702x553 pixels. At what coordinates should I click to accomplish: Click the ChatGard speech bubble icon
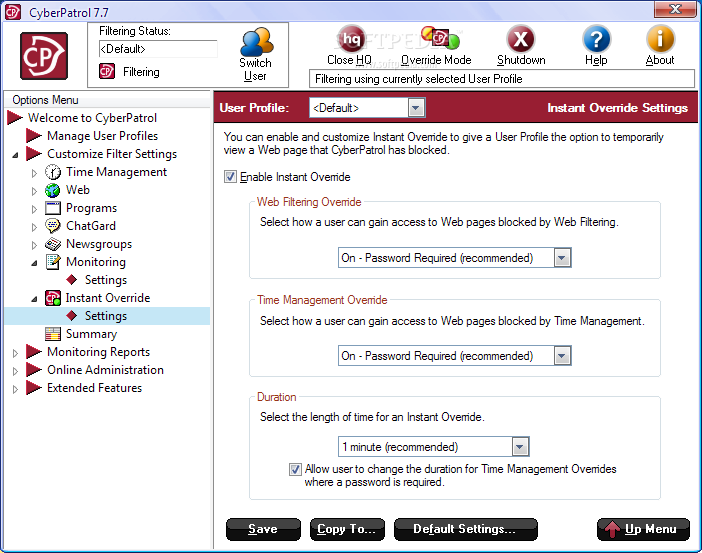coord(53,226)
